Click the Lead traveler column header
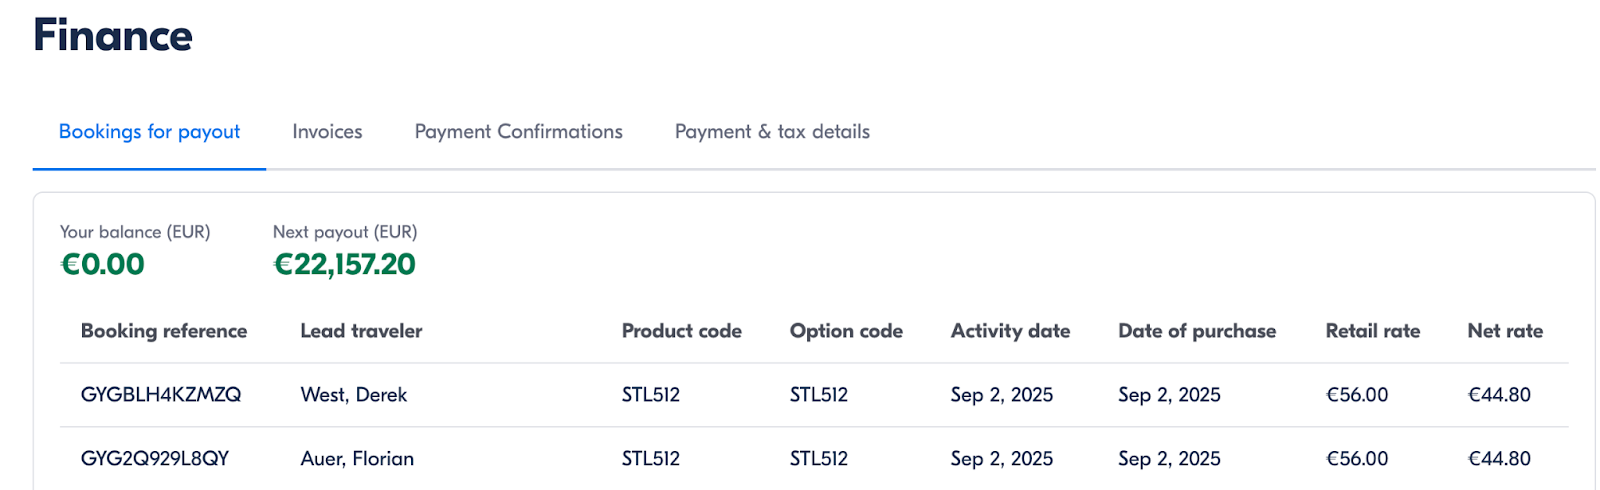The width and height of the screenshot is (1600, 490). (x=361, y=331)
